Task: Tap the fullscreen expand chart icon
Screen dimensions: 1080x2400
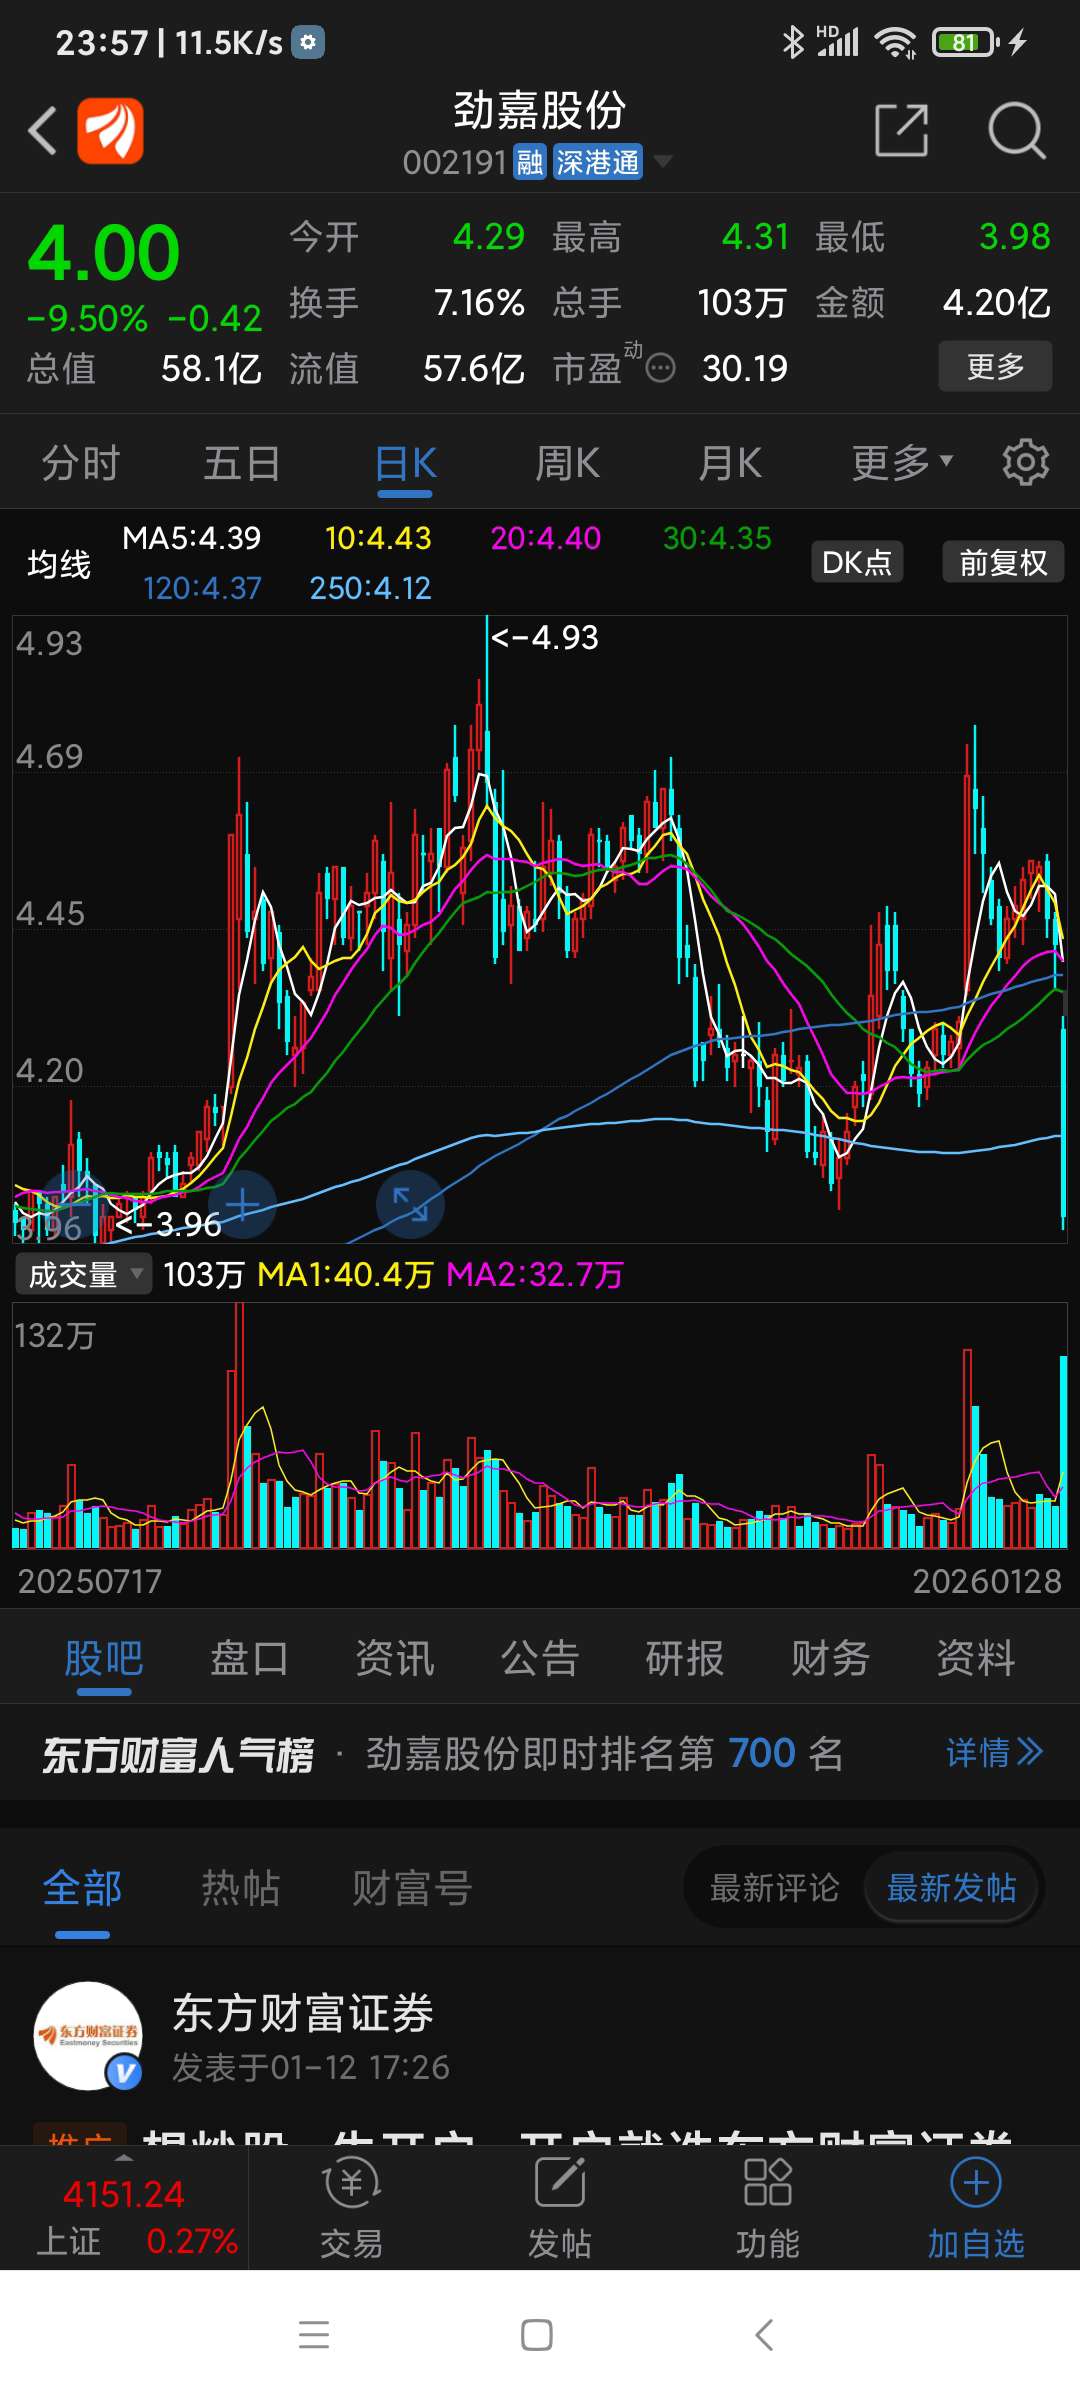Action: (x=410, y=1204)
